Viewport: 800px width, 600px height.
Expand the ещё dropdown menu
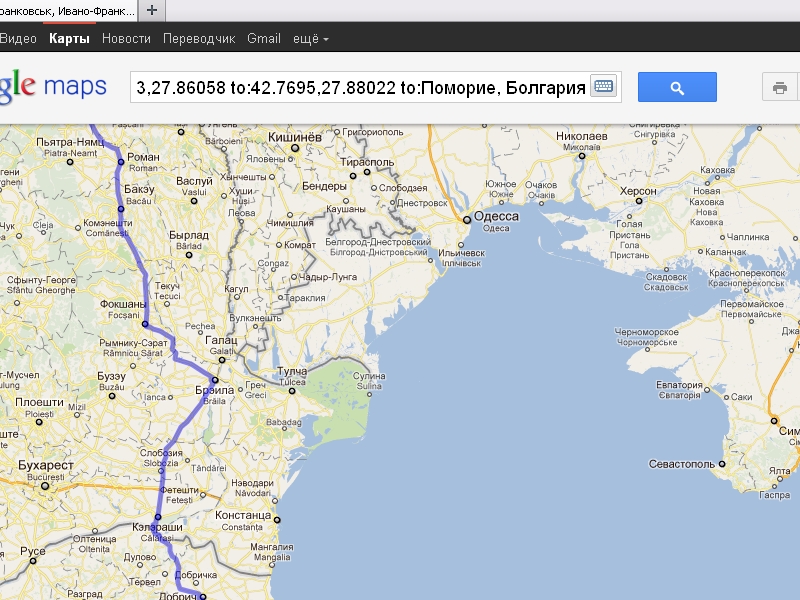tap(310, 39)
